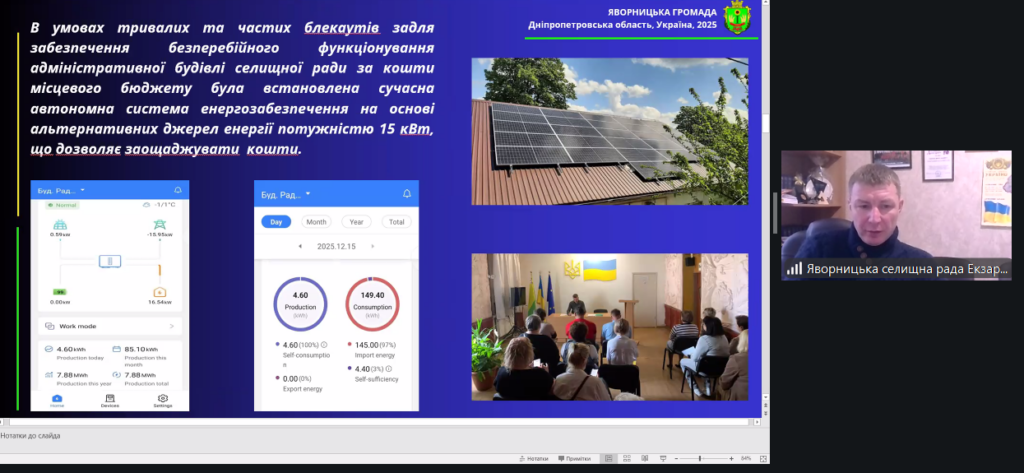Expand station dropdown in energy statistics screen
1024x473 pixels.
pos(308,194)
